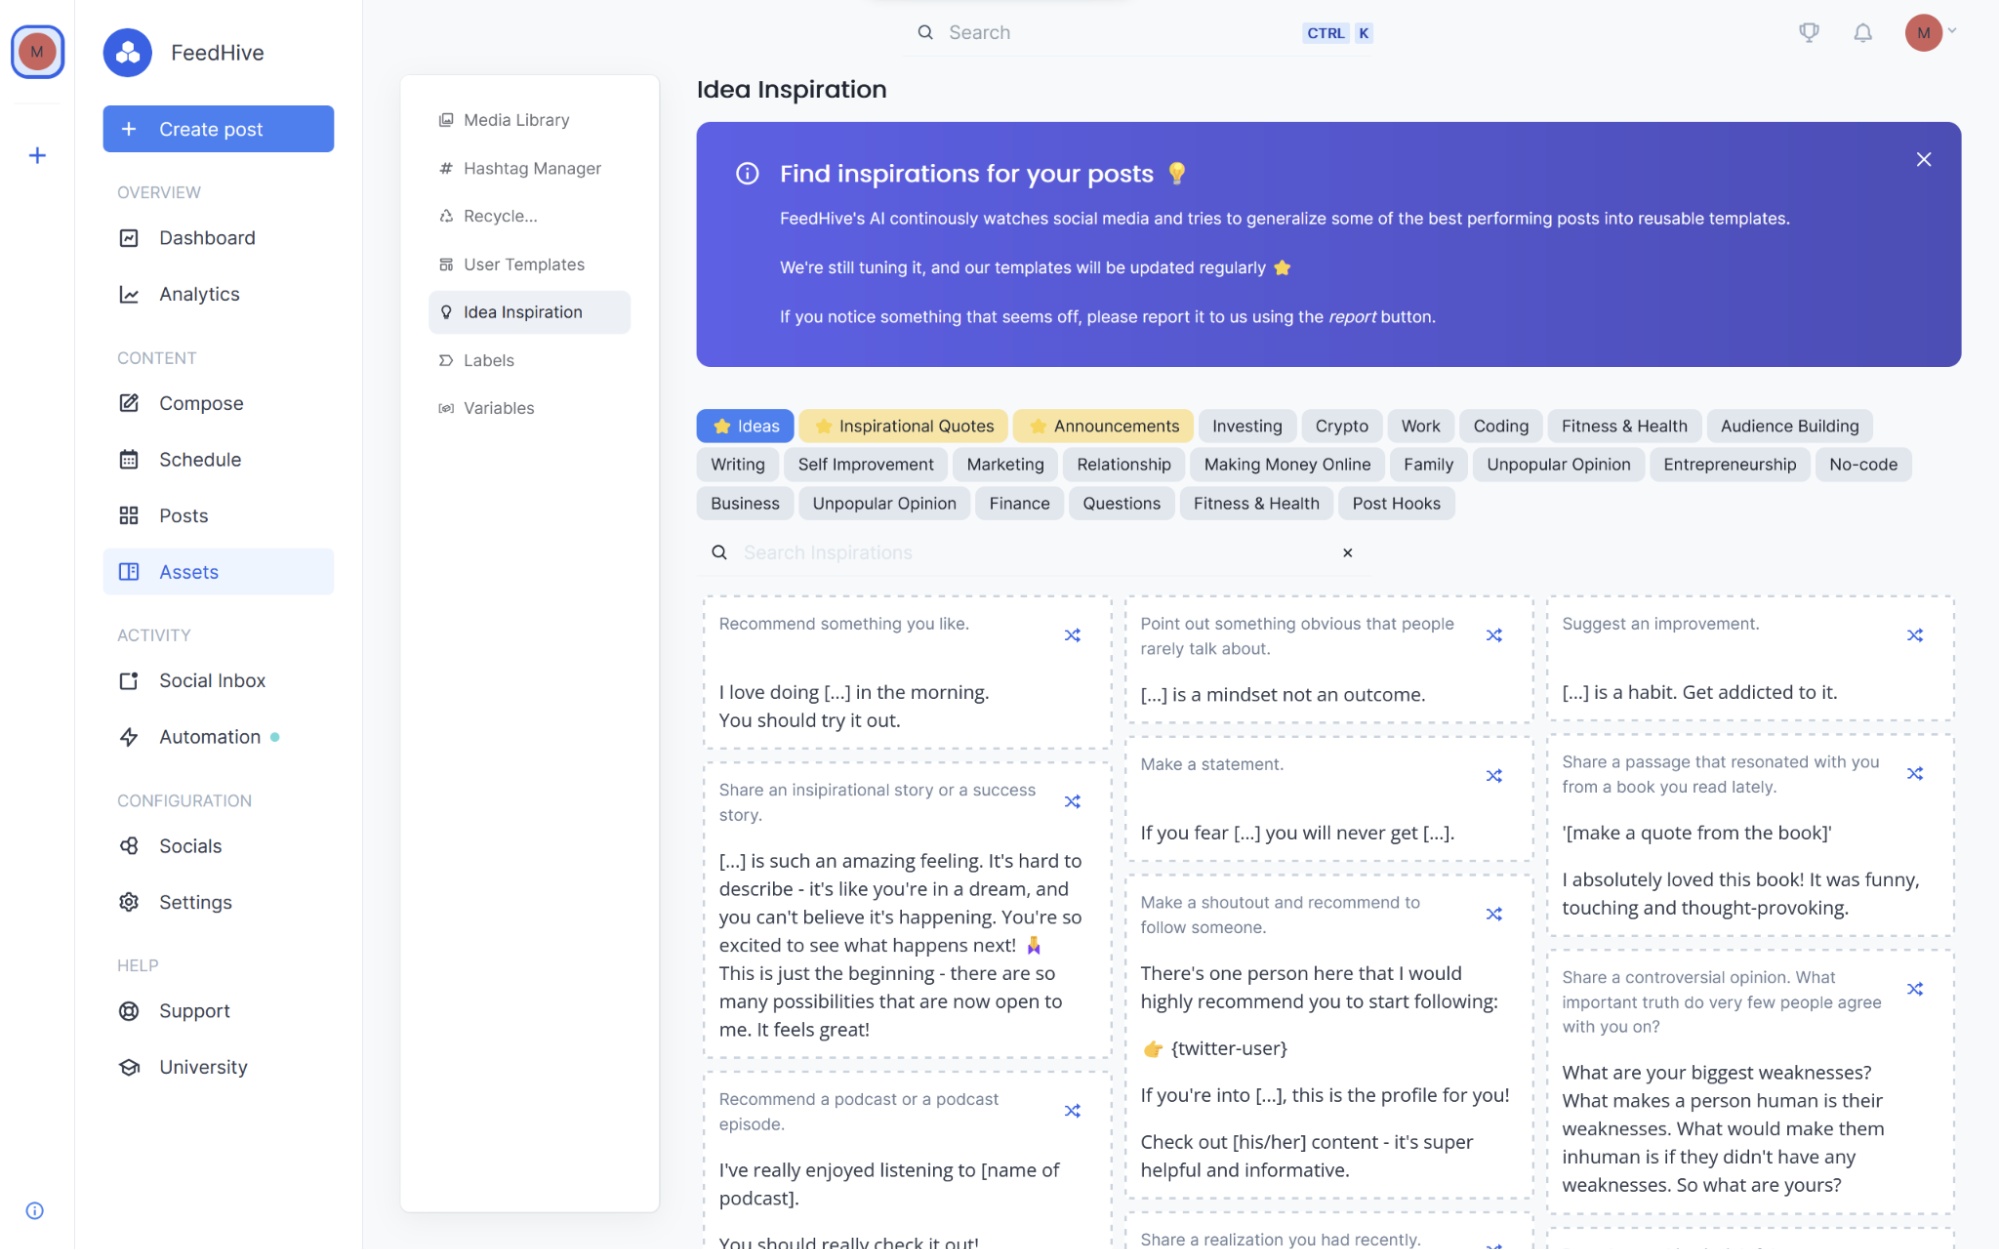Open User Templates
The height and width of the screenshot is (1250, 1999).
pyautogui.click(x=523, y=264)
